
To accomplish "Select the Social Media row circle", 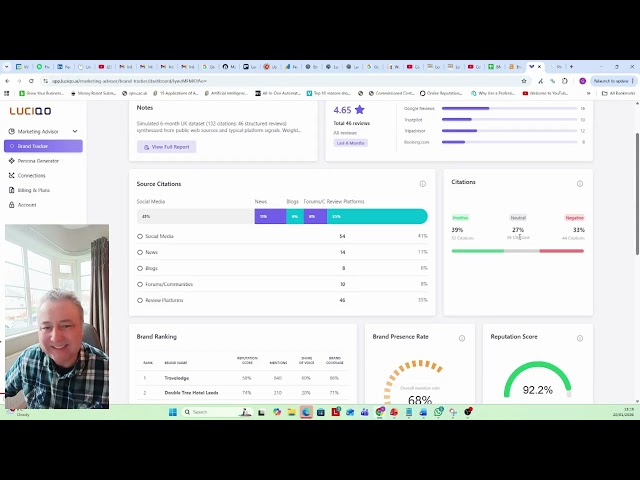I will tap(140, 236).
